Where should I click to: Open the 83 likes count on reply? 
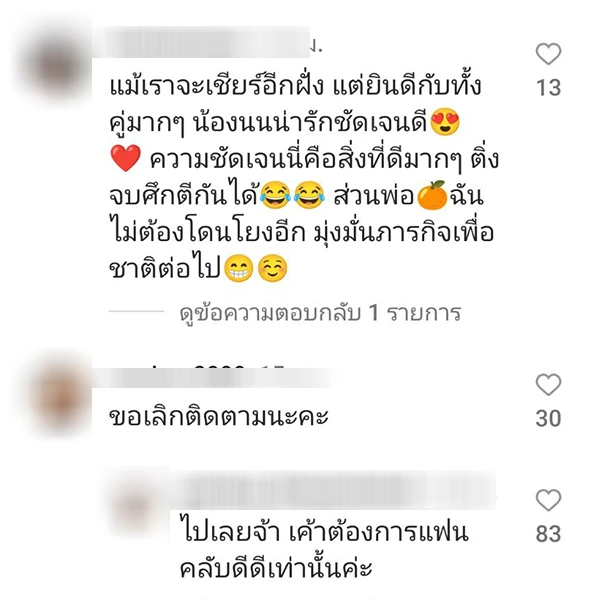(548, 533)
